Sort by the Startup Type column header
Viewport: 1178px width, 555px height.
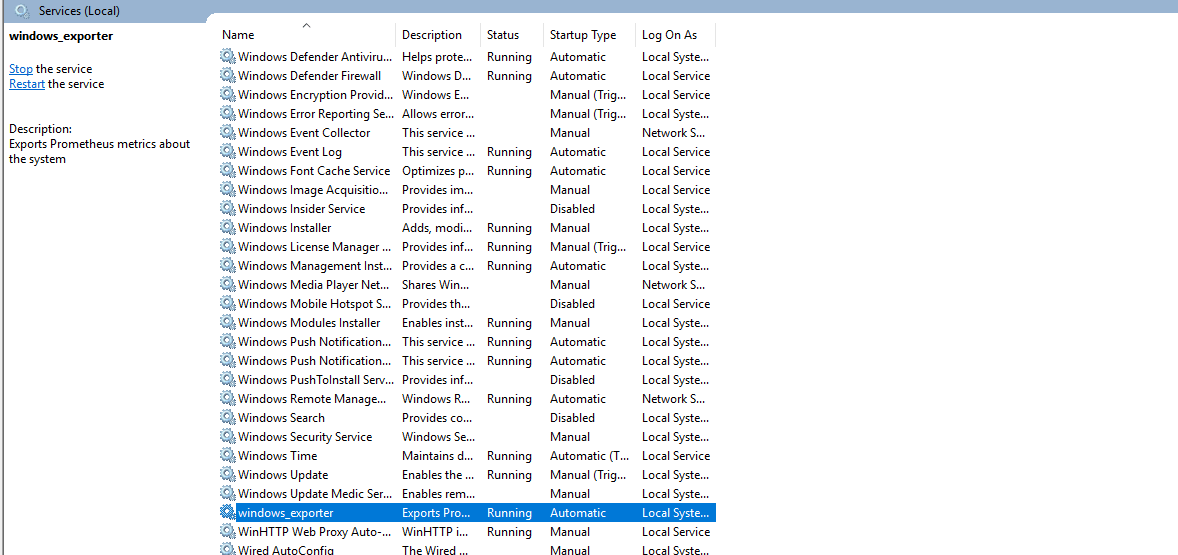tap(583, 35)
